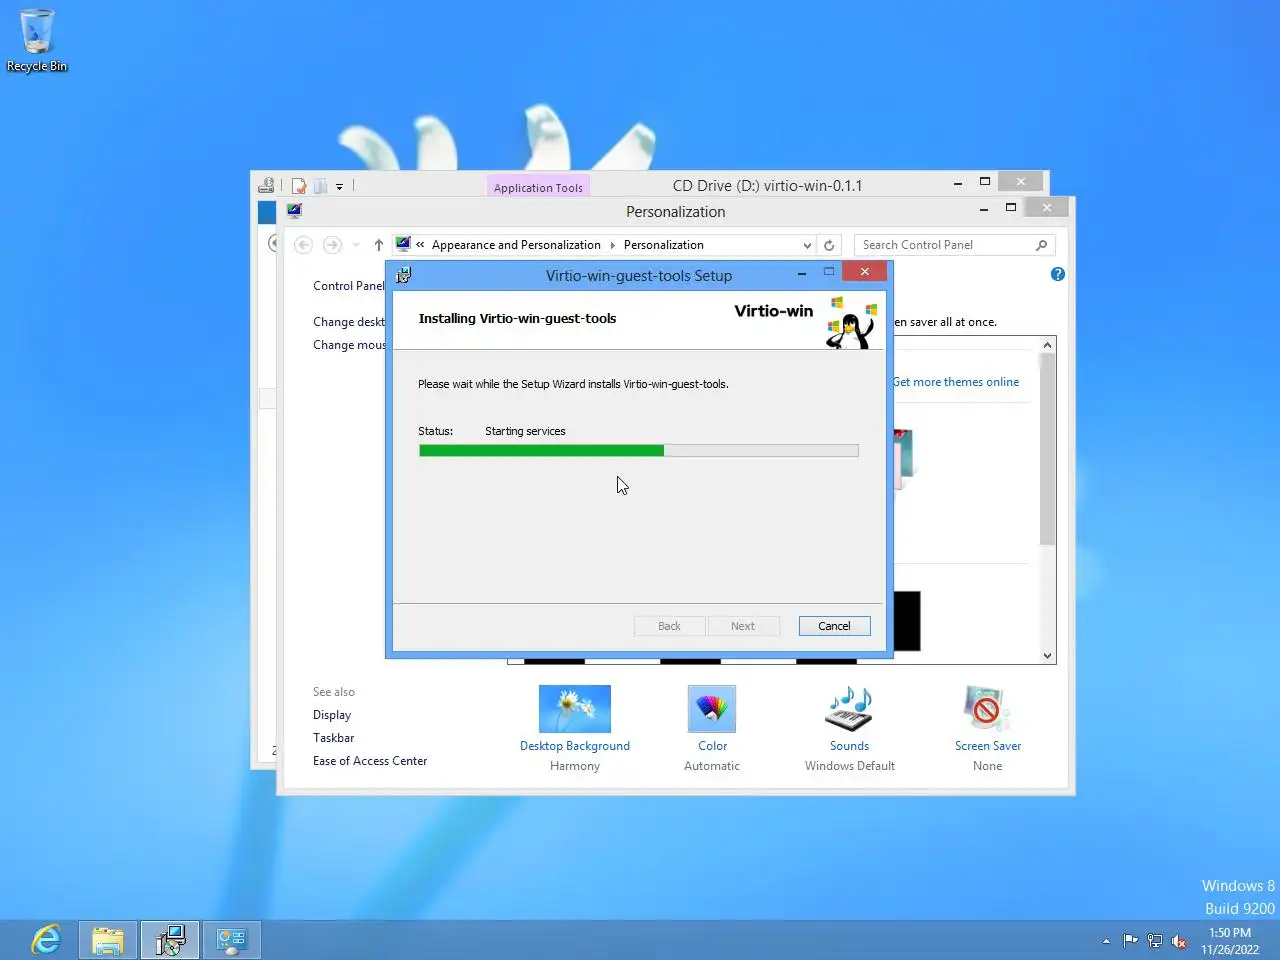Open recent locations dropdown arrow
The image size is (1280, 960).
point(356,245)
